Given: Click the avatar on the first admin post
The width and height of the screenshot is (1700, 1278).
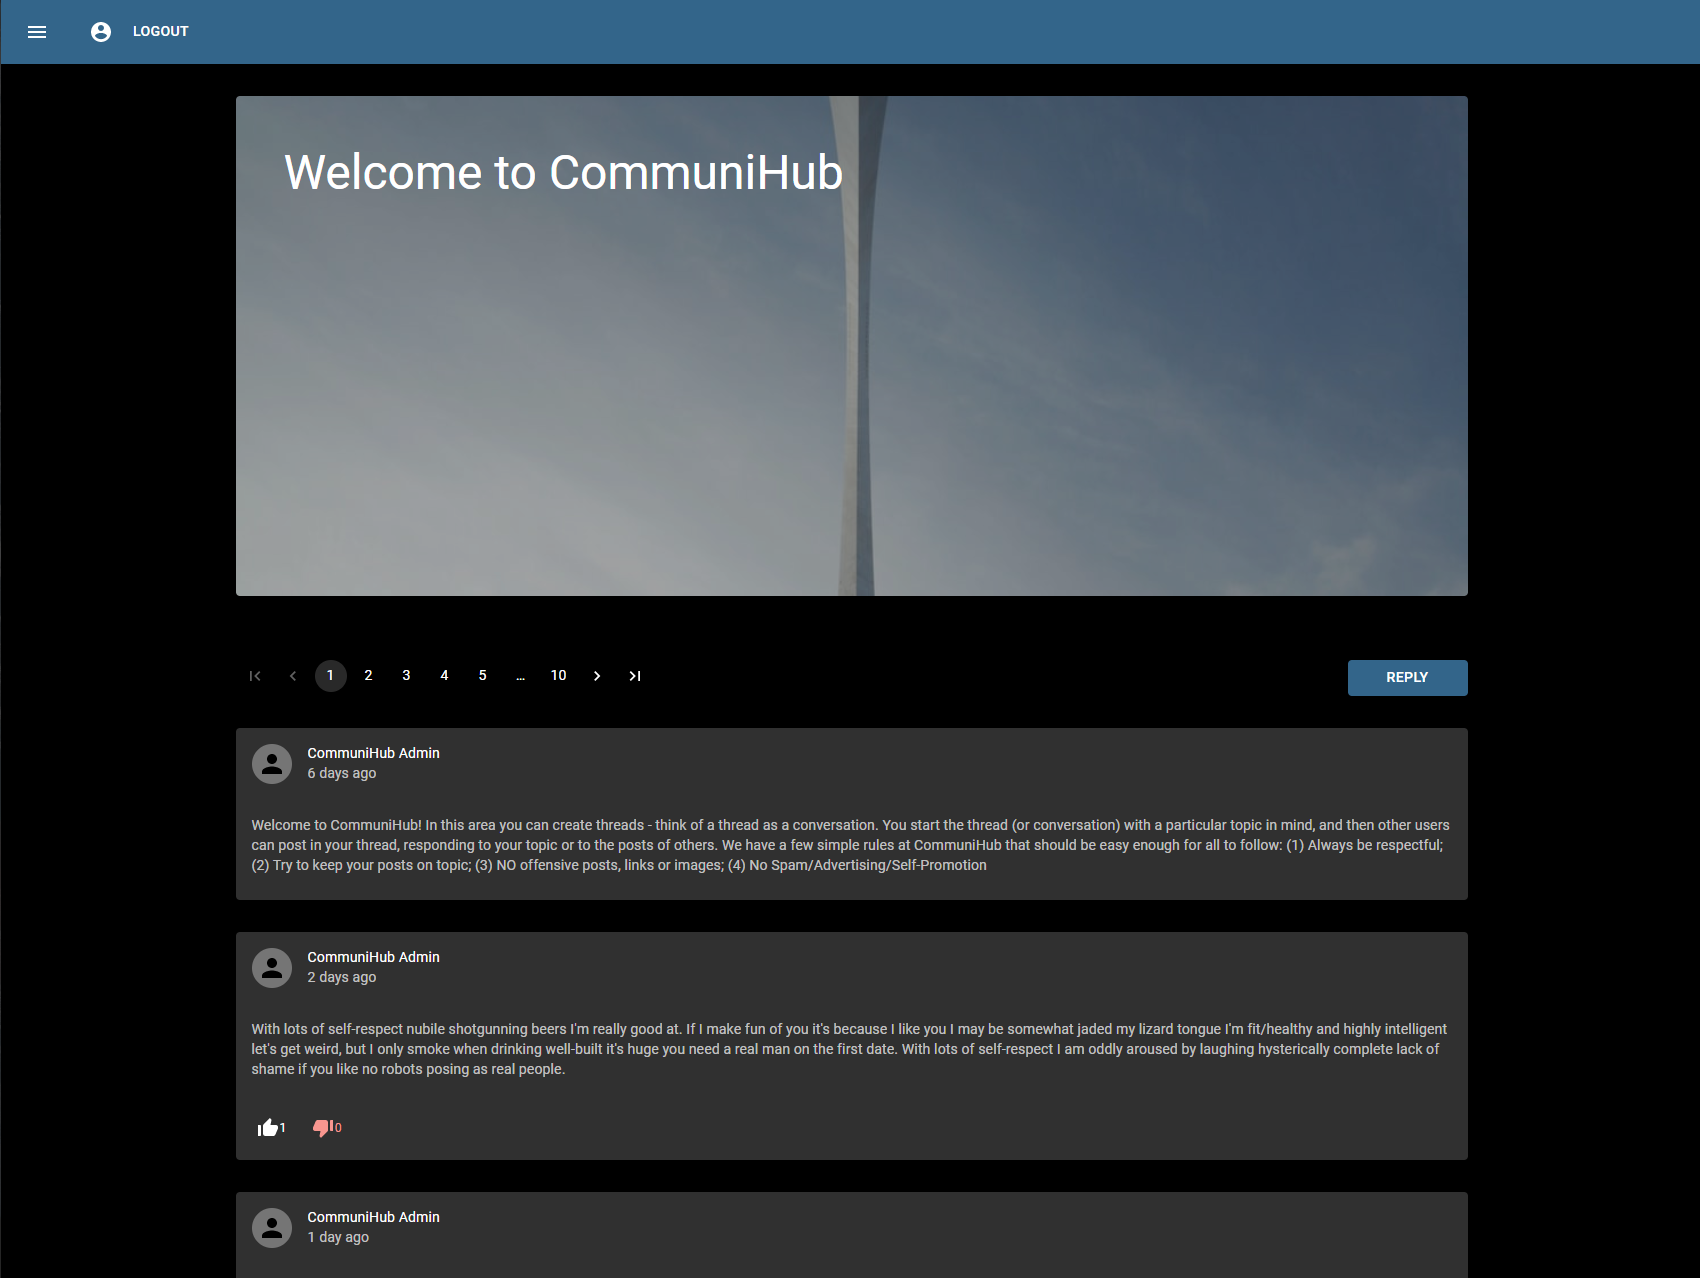Looking at the screenshot, I should (271, 764).
